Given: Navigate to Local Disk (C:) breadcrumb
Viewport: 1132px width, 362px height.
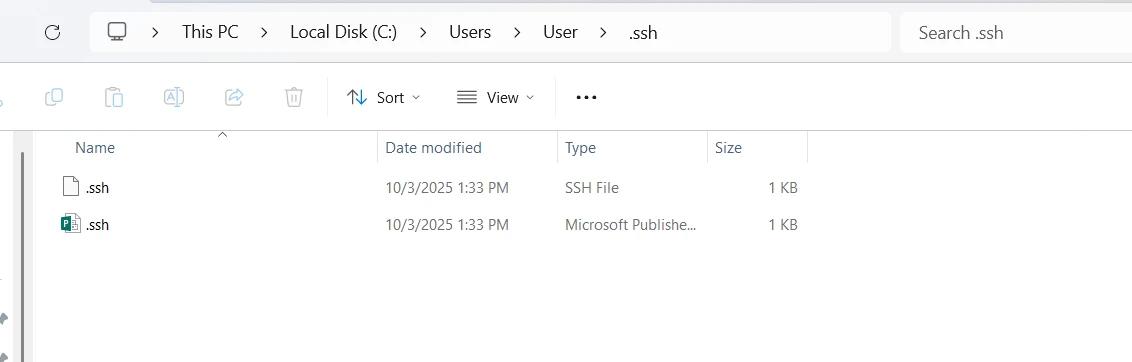Looking at the screenshot, I should [x=344, y=33].
